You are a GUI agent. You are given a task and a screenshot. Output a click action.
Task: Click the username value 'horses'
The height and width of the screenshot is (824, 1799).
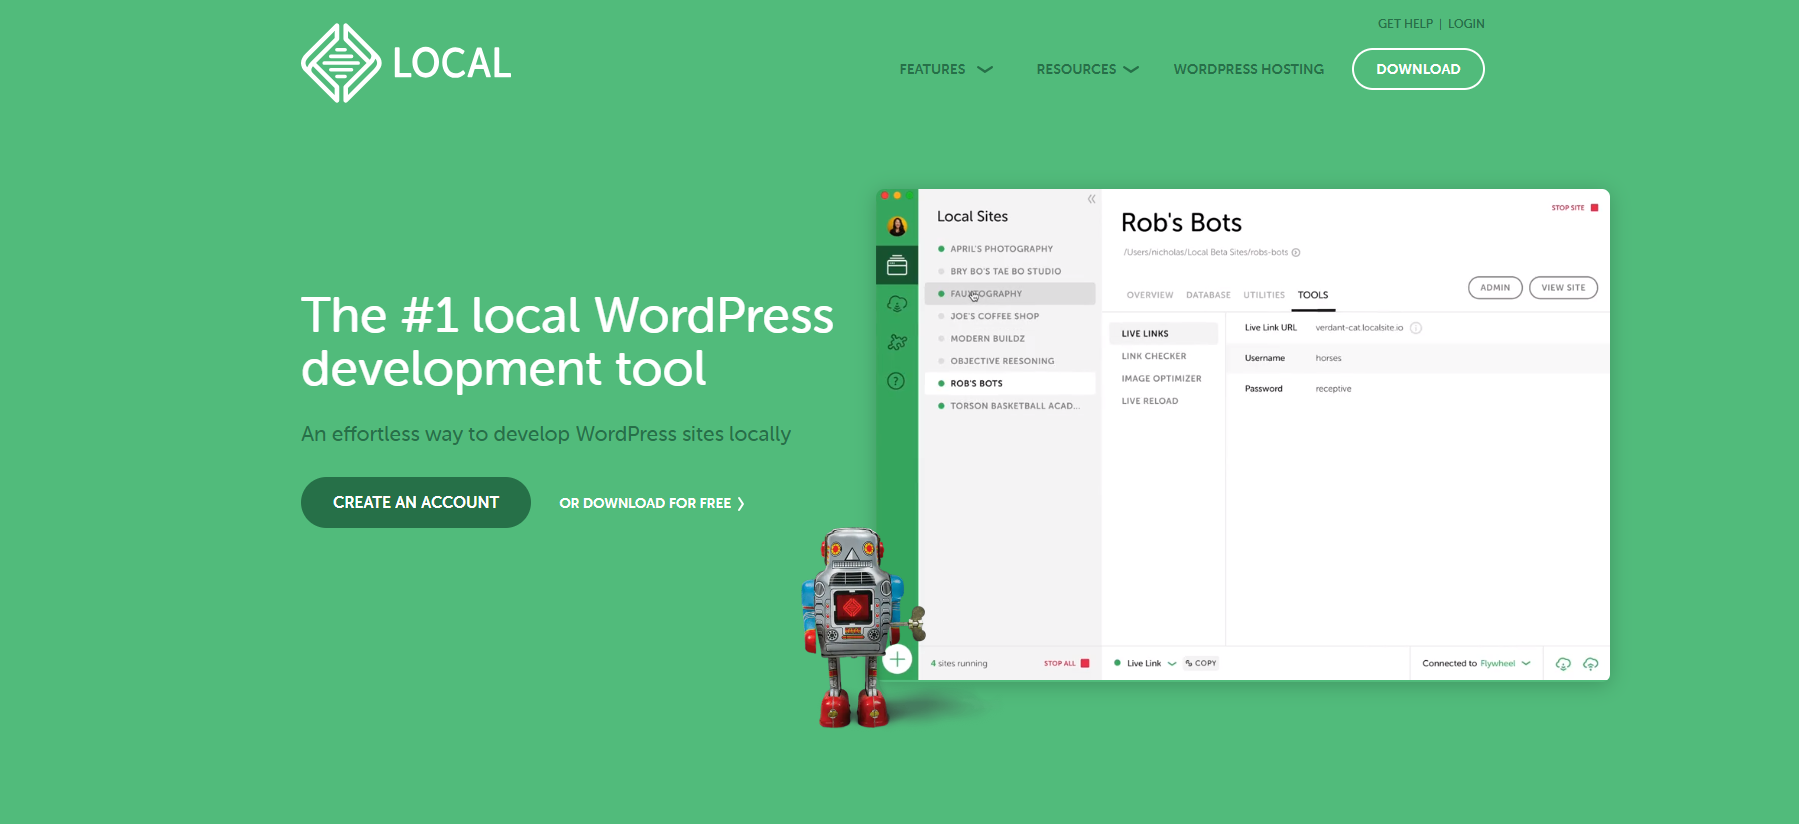pos(1328,358)
